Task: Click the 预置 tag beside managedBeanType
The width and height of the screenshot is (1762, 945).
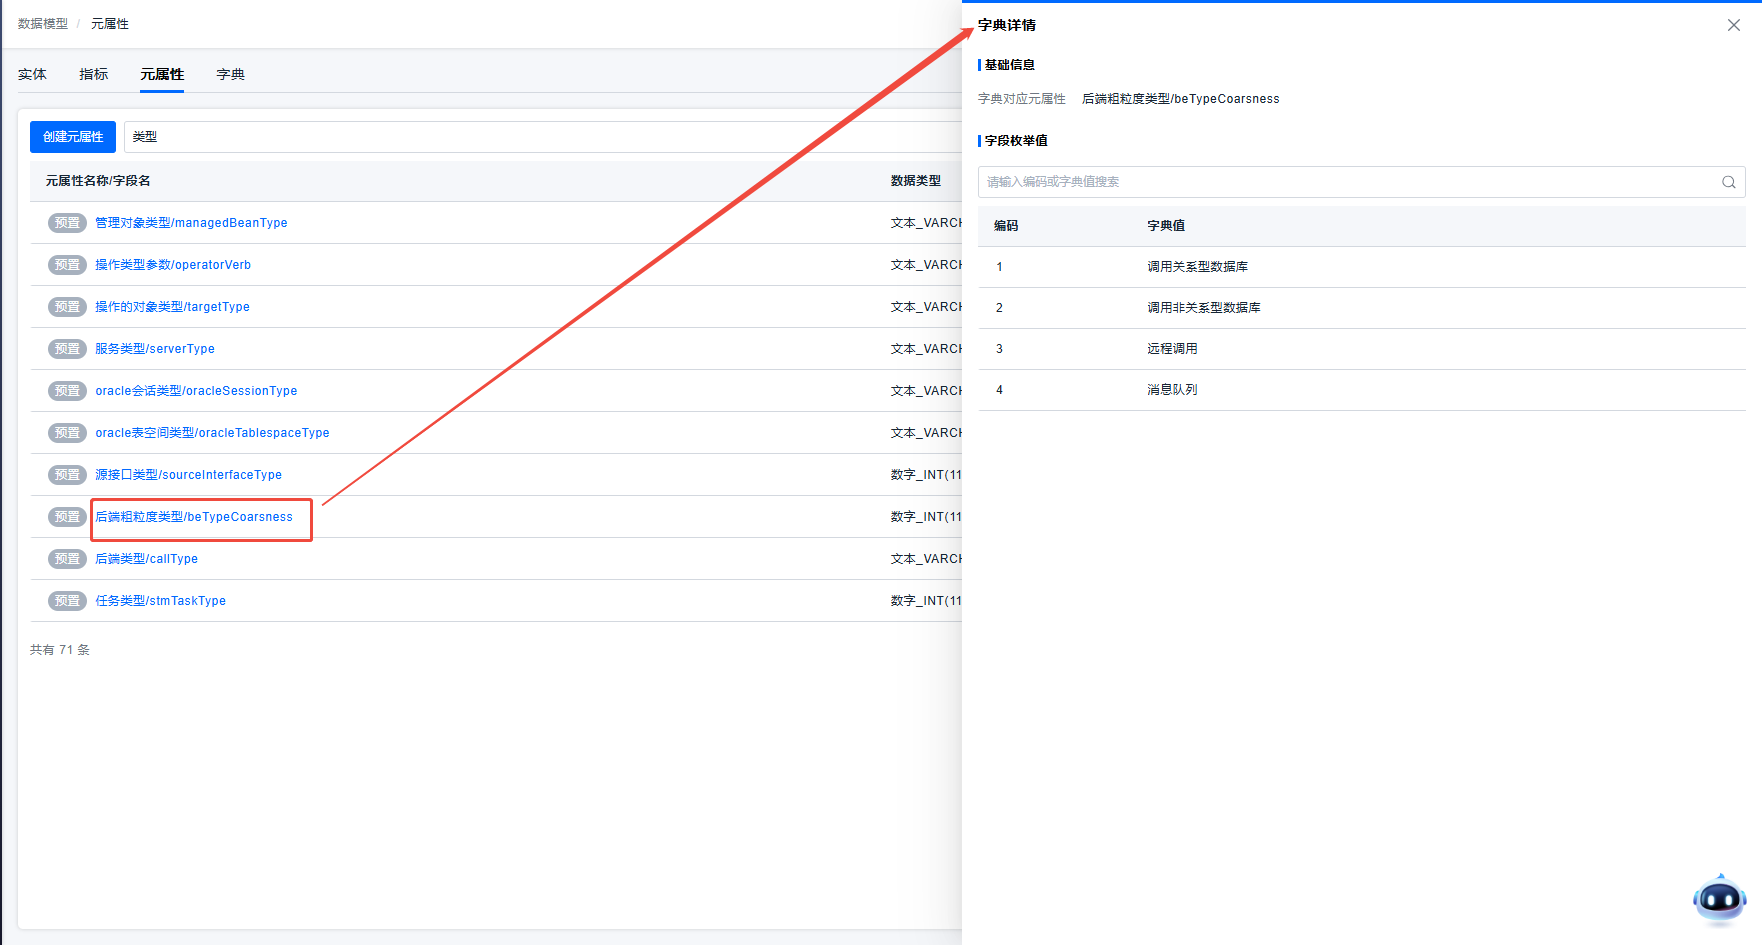Action: pos(67,223)
